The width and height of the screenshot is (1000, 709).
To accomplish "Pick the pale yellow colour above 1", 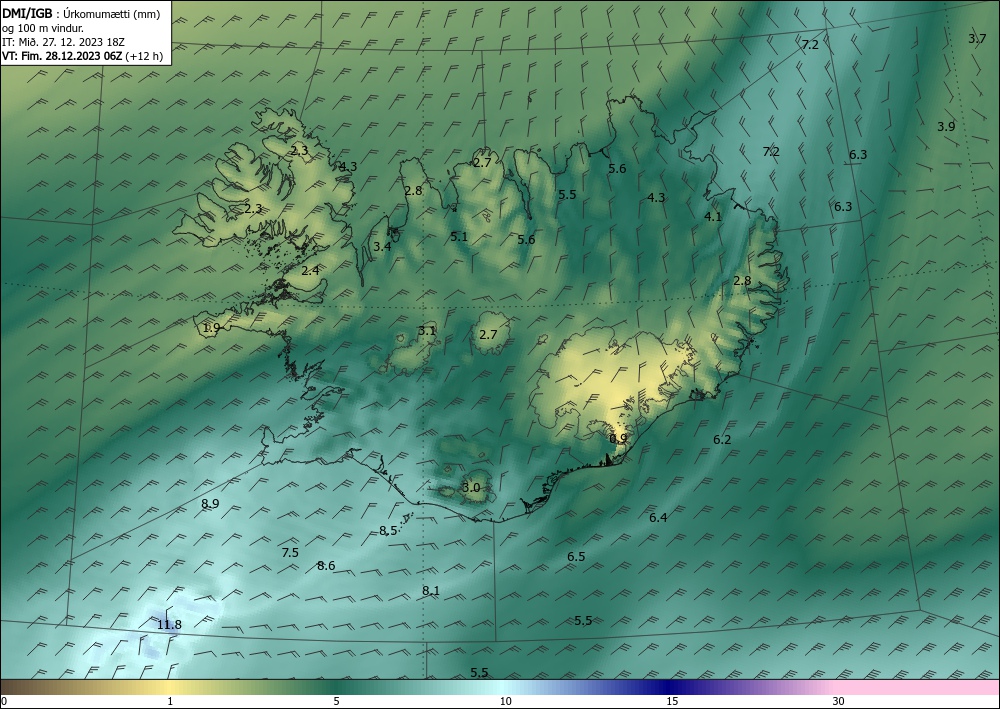I will [x=170, y=687].
